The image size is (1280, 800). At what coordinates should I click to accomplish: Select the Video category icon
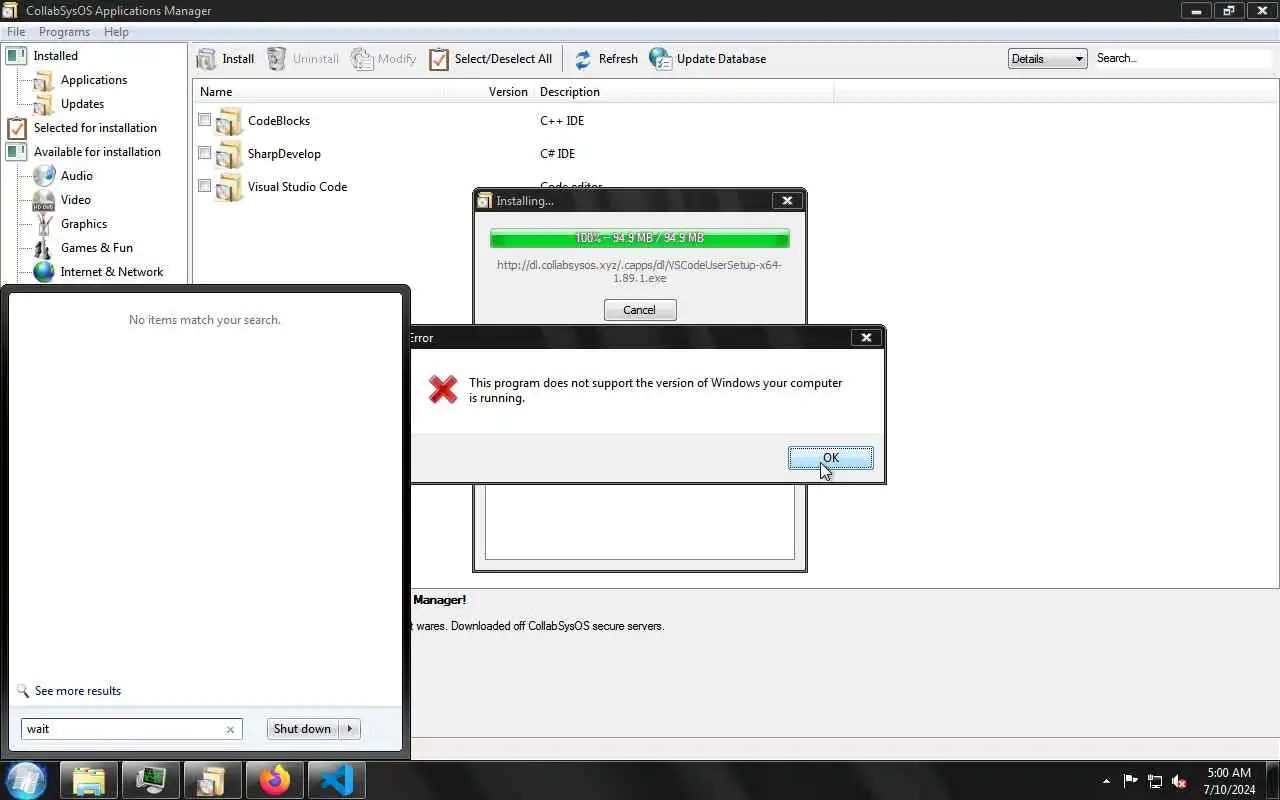coord(44,200)
